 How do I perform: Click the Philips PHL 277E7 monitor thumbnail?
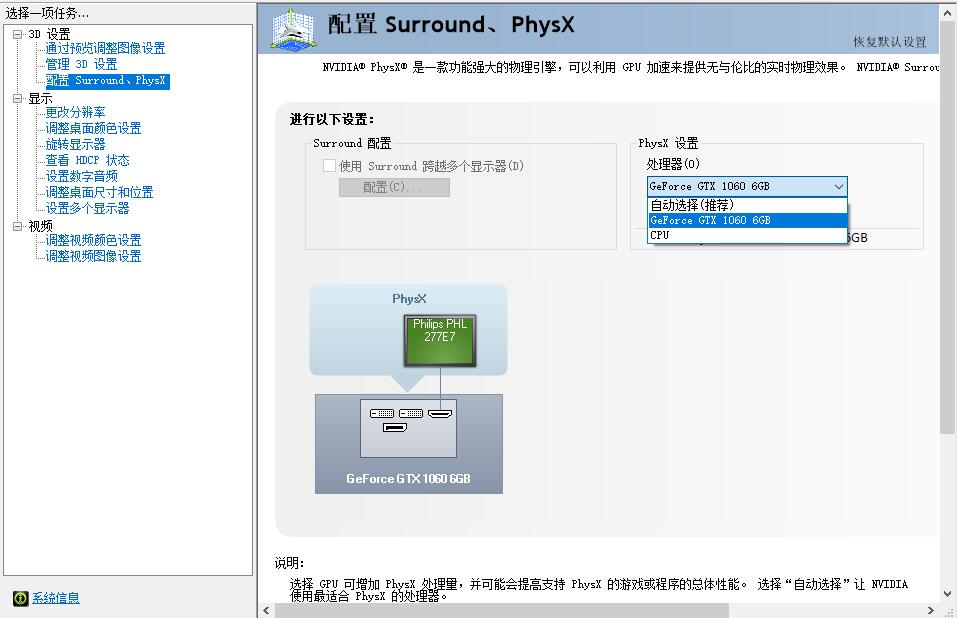[440, 341]
